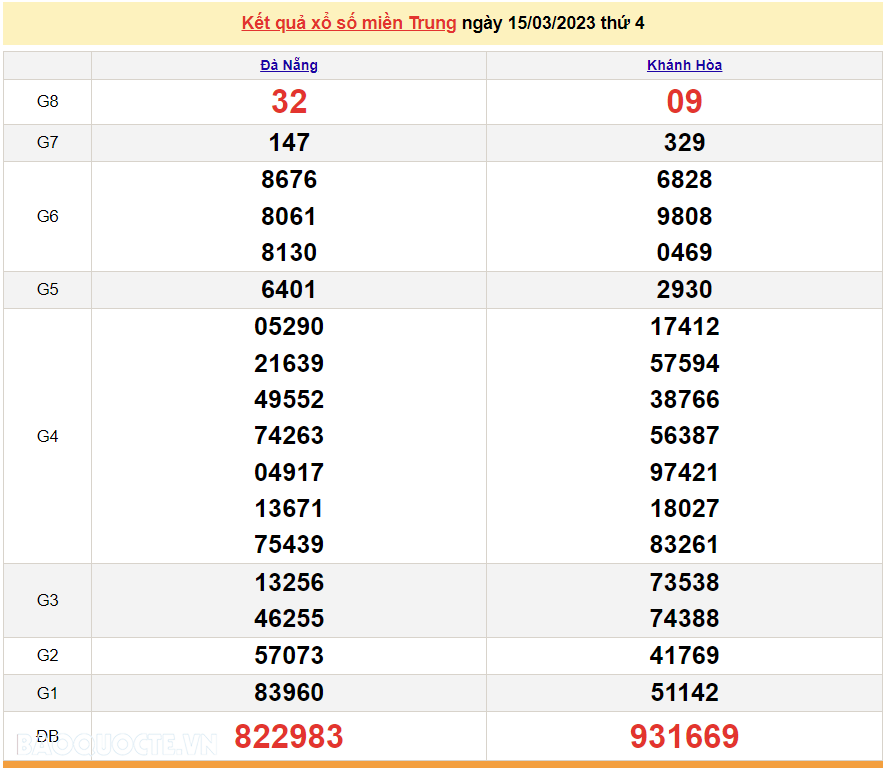Screen dimensions: 886x768
Task: Click the G1 result 83960 for Đà Nẵng
Action: (288, 692)
